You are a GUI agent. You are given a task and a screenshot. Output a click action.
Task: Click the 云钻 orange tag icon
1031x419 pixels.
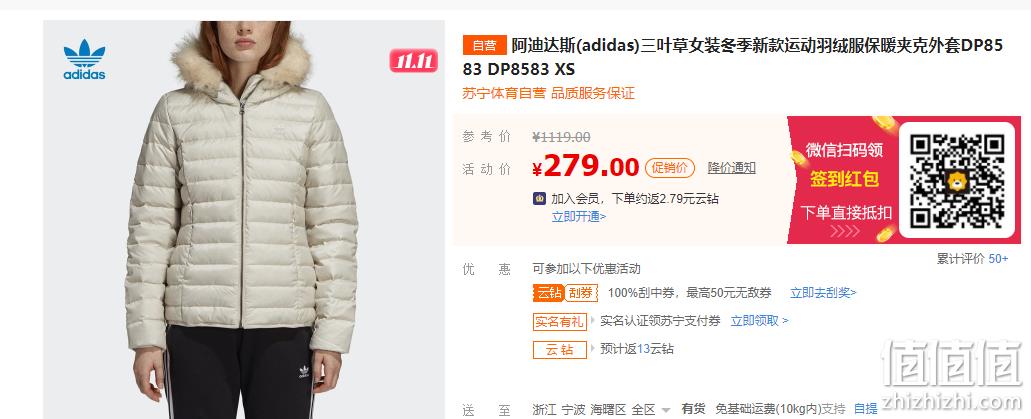[x=548, y=293]
